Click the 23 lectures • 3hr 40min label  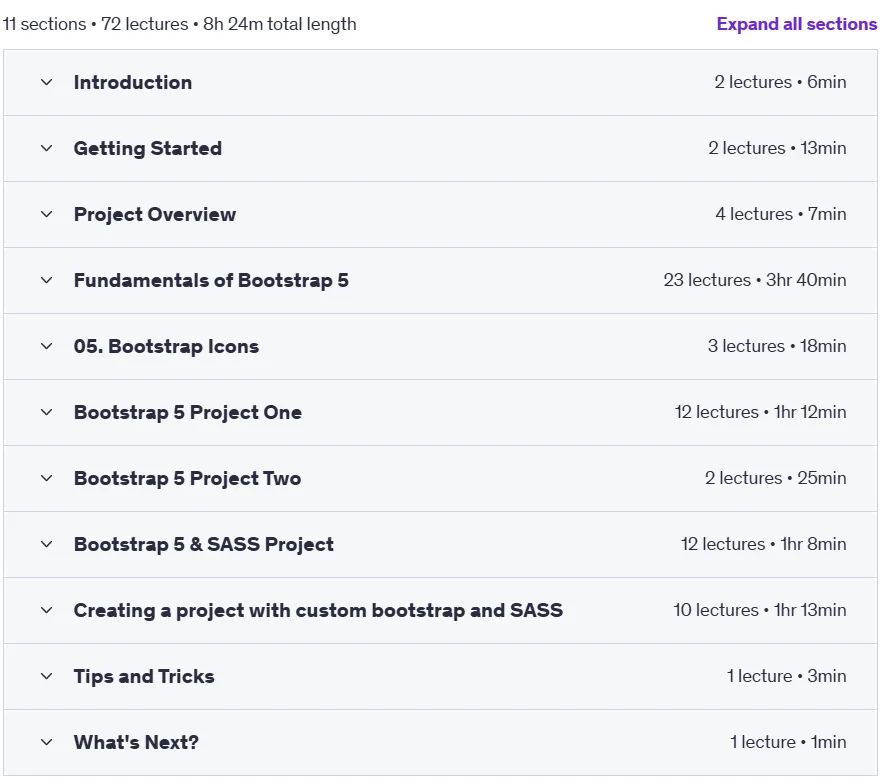755,280
